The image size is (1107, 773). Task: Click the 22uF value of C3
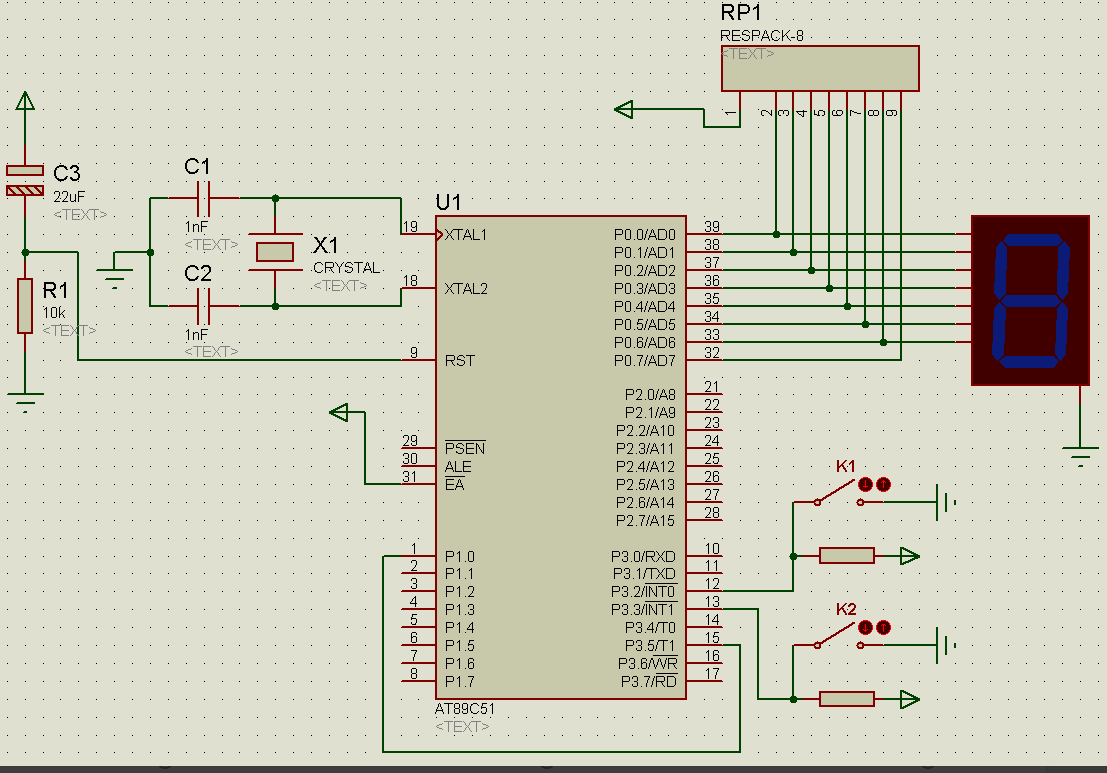pos(69,197)
